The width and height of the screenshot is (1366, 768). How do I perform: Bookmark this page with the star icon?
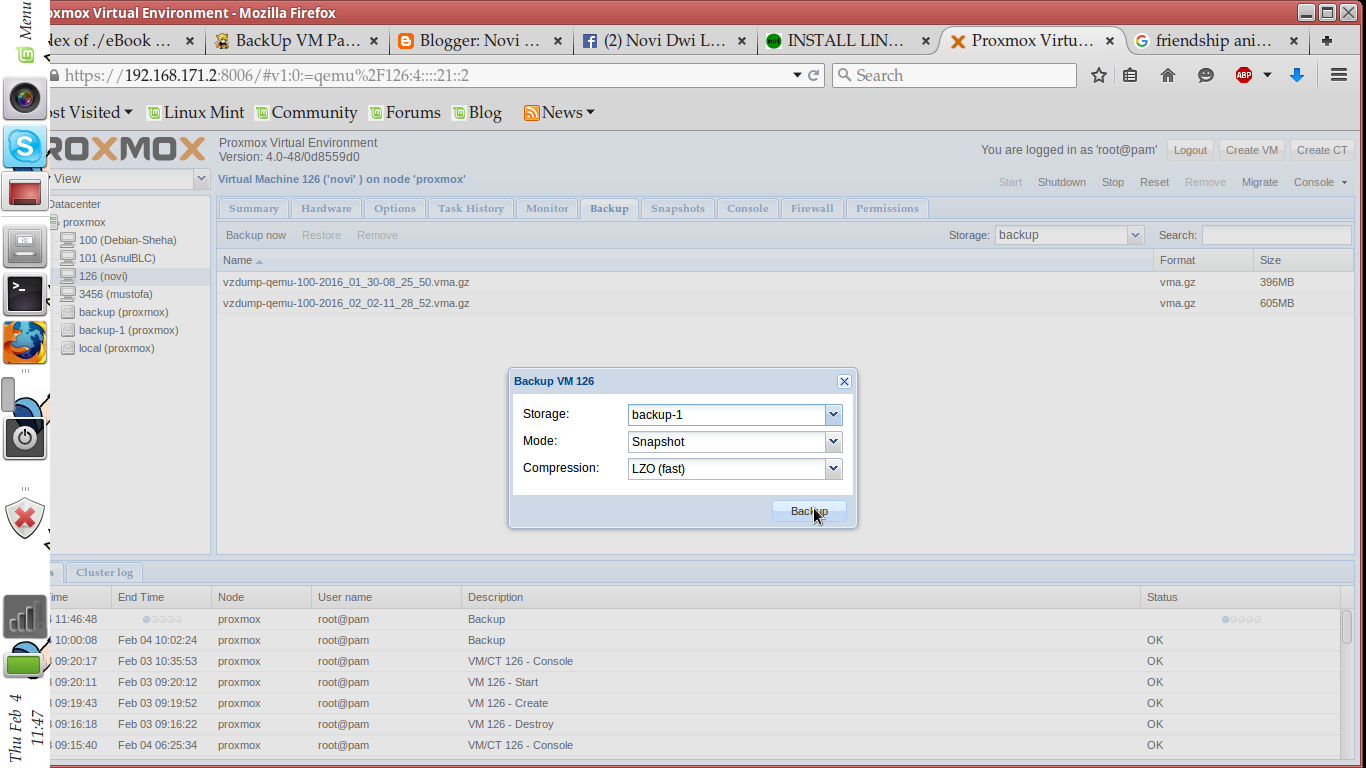point(1097,75)
